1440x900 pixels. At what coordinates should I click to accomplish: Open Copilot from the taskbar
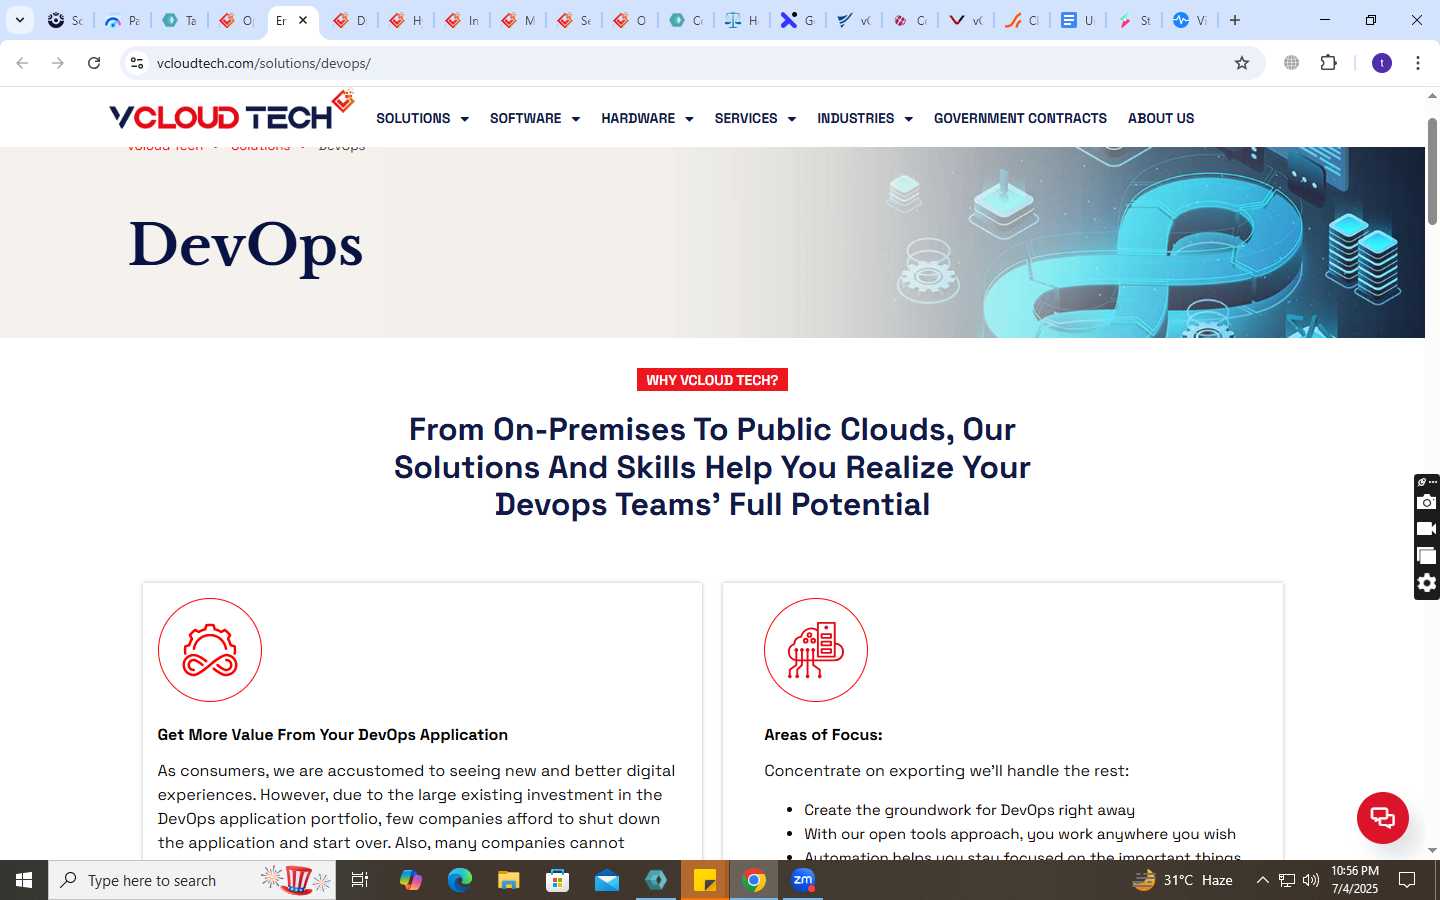tap(411, 880)
